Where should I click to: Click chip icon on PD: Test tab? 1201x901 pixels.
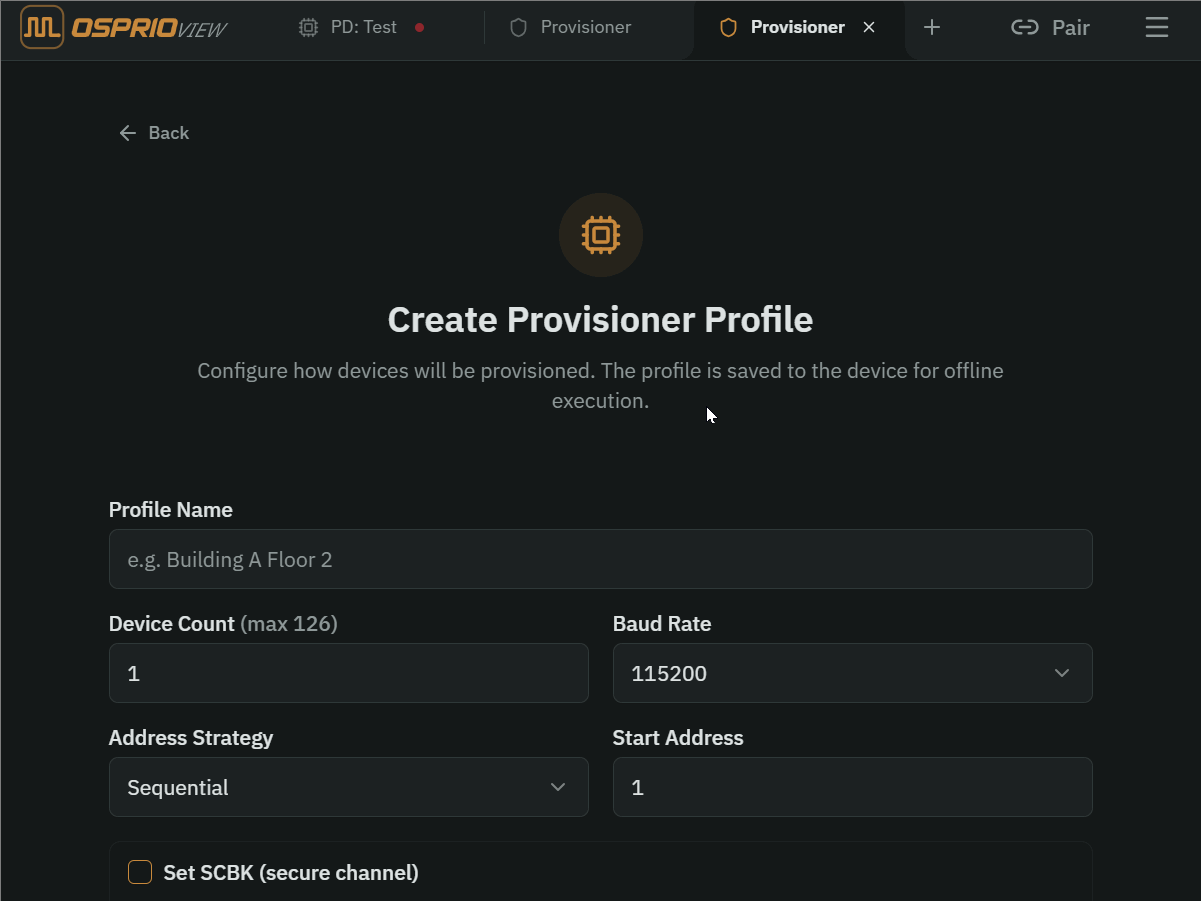[309, 28]
